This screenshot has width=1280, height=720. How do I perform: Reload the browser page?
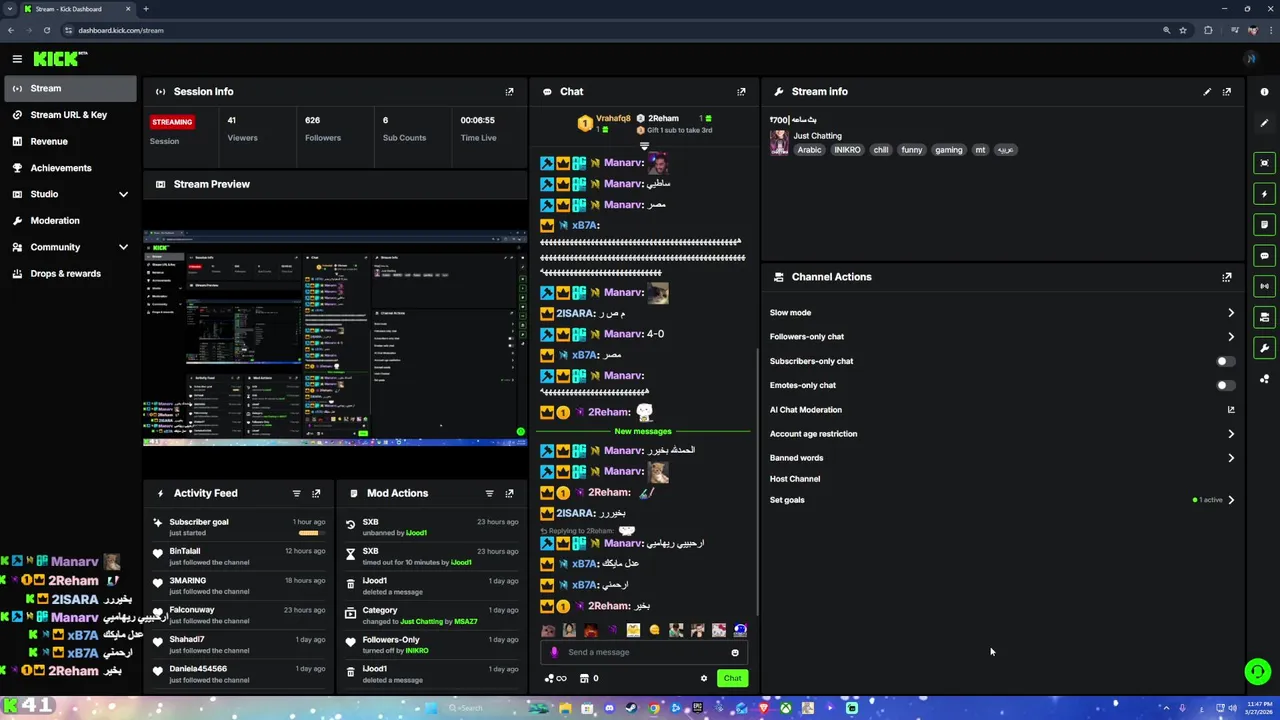click(x=46, y=30)
